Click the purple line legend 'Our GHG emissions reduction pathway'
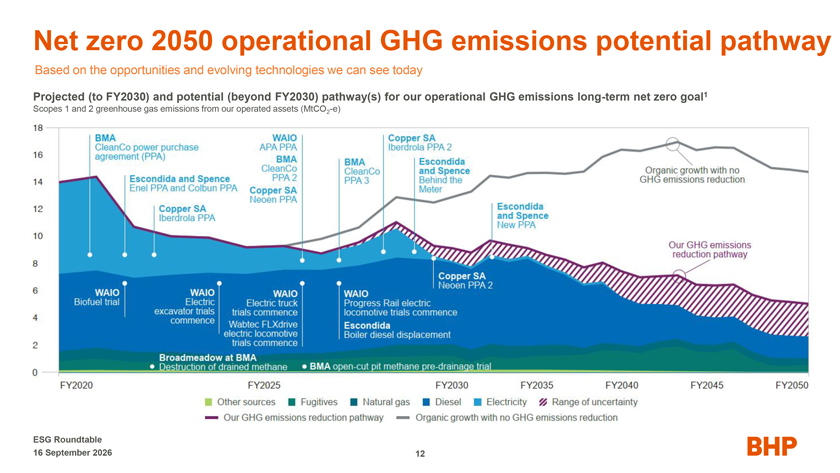840x473 pixels. coord(294,418)
